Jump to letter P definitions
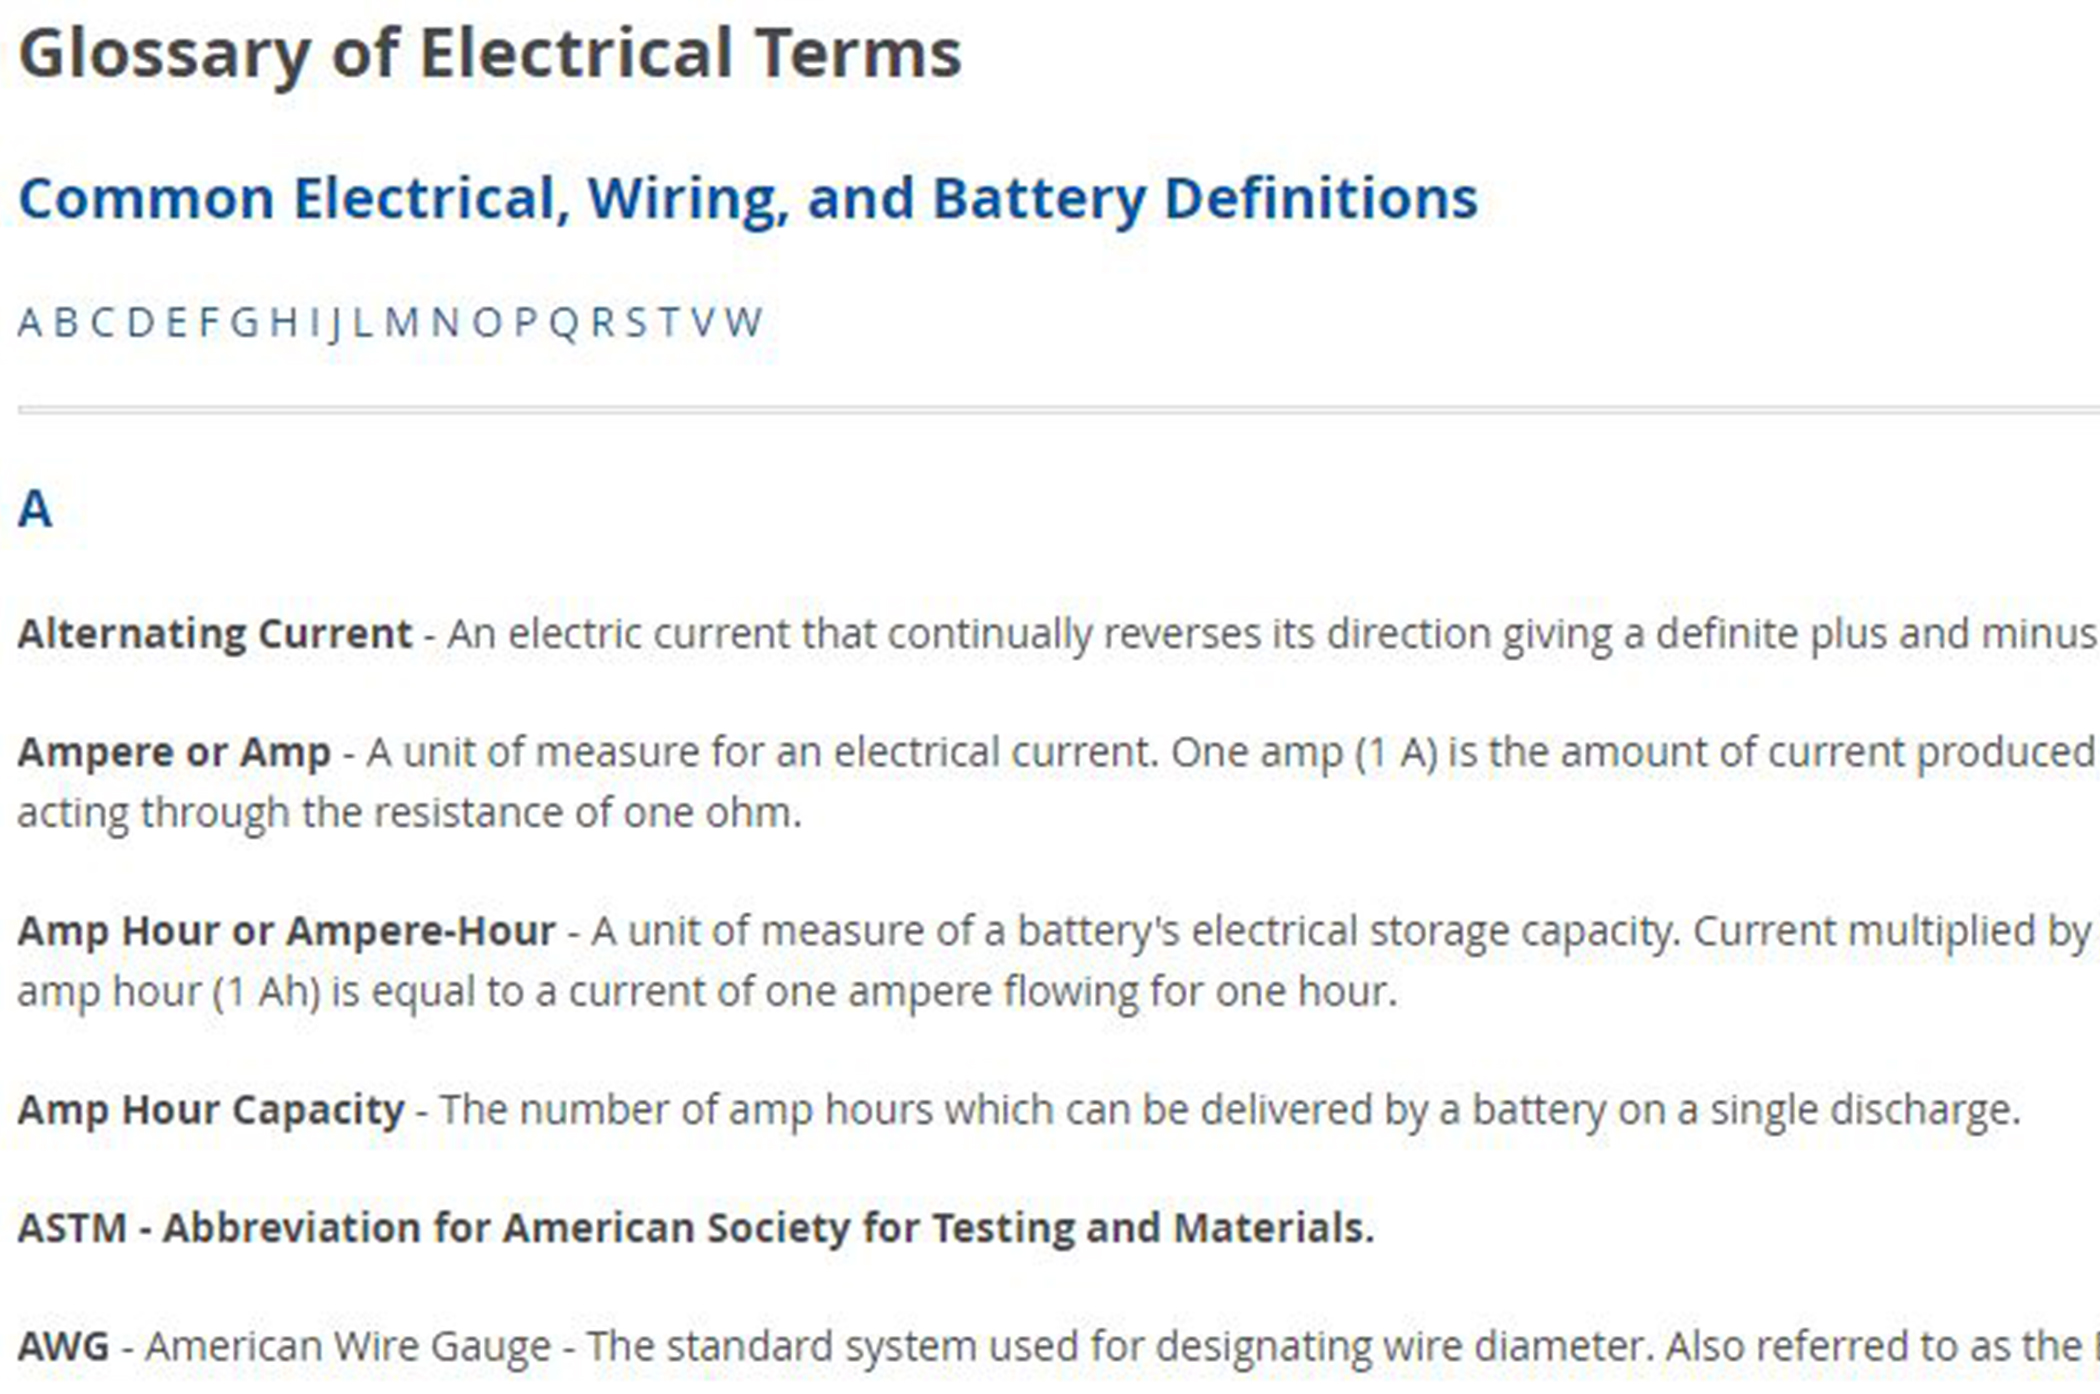 pos(525,323)
